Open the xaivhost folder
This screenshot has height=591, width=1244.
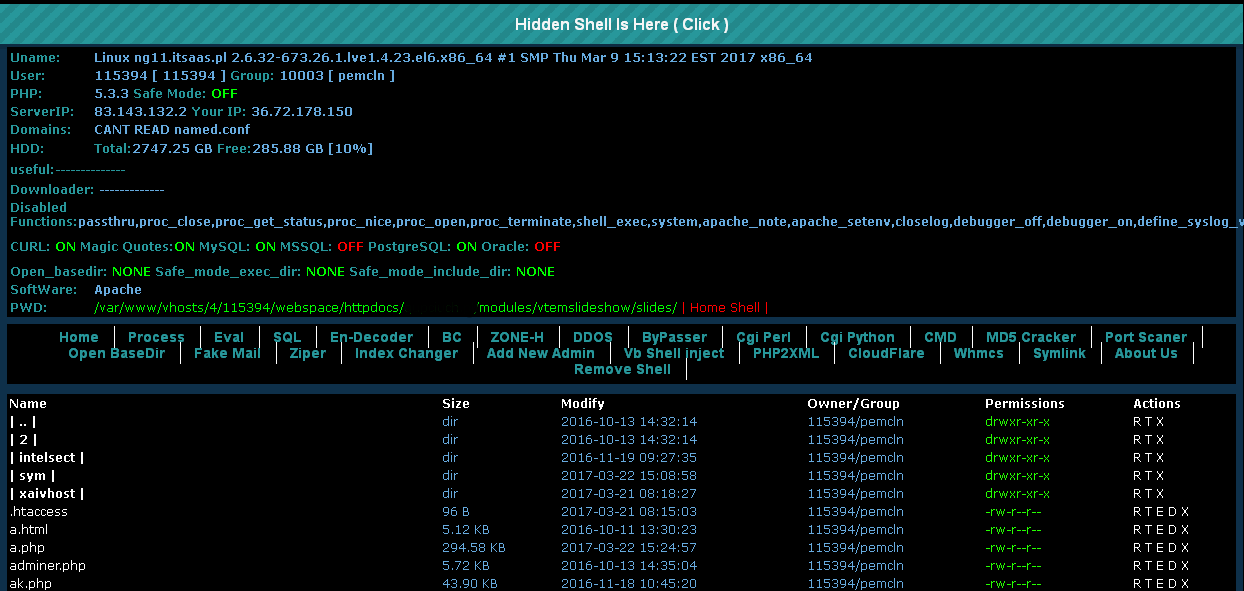coord(47,493)
